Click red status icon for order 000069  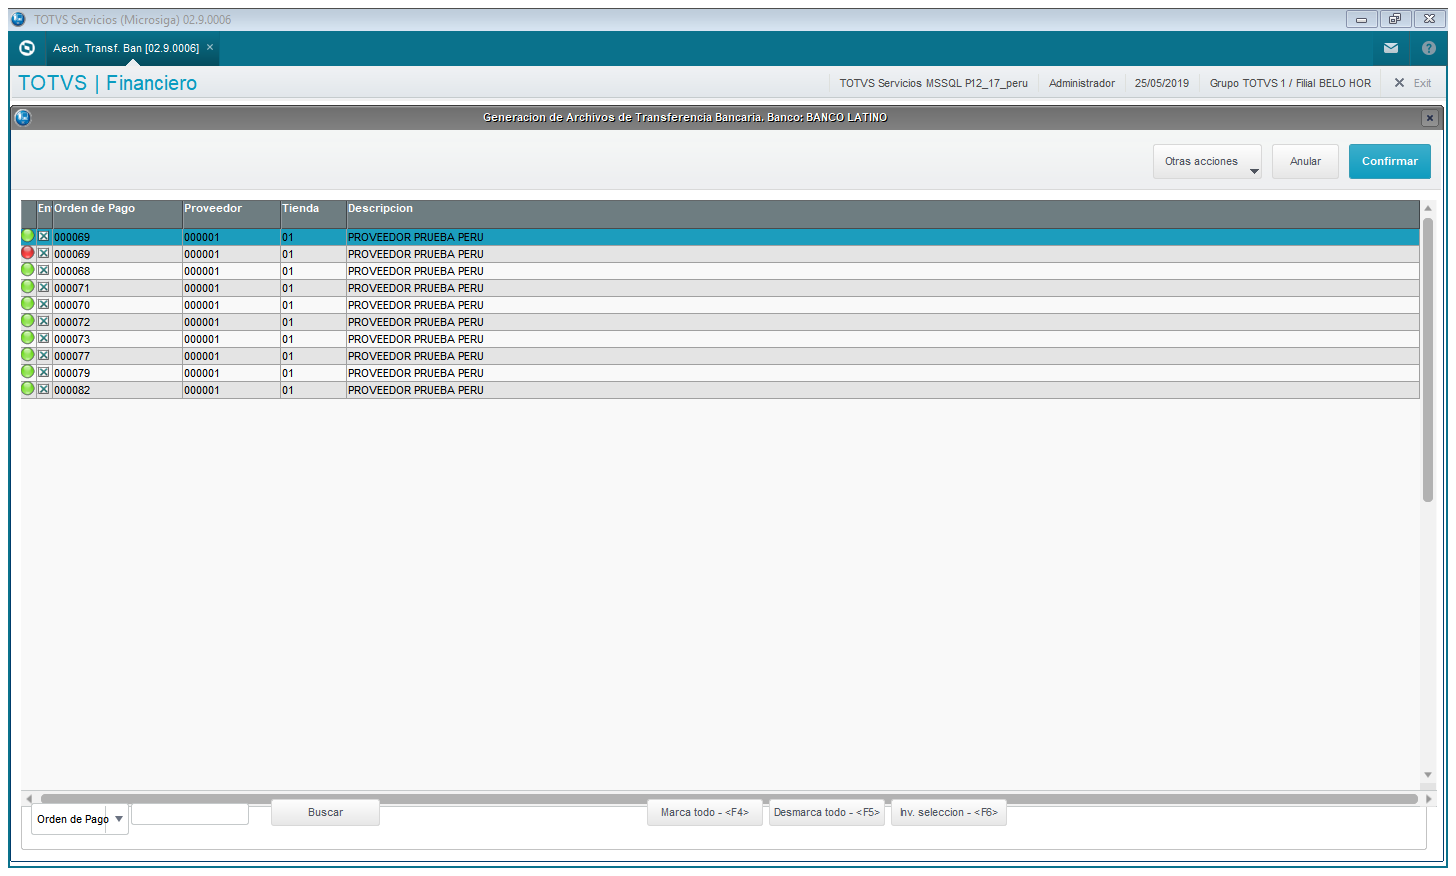coord(28,253)
